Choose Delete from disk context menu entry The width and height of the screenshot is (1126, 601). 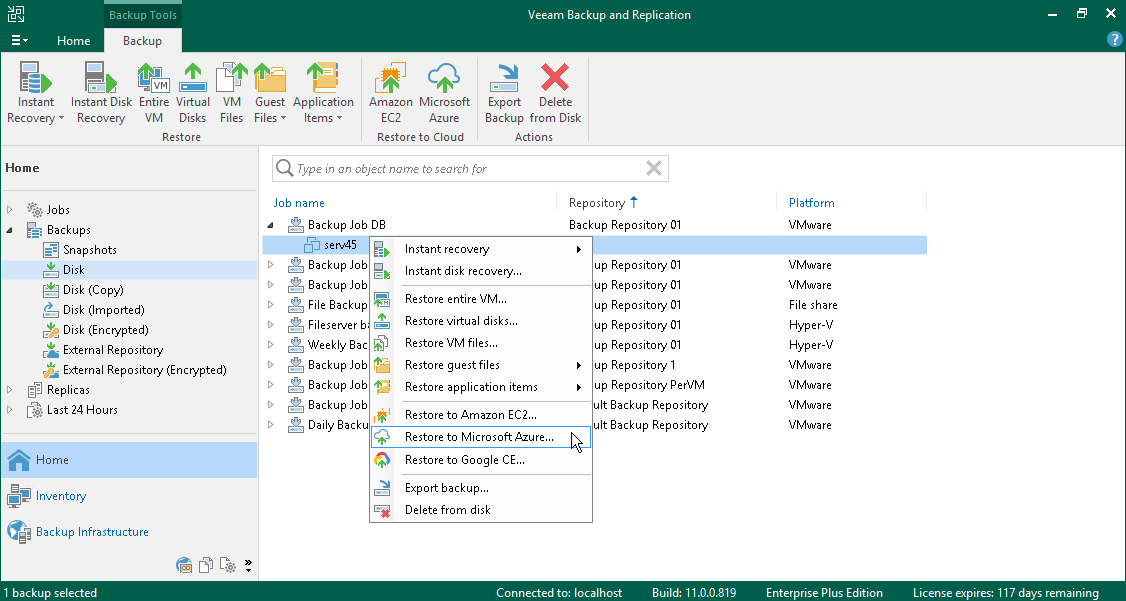(480, 510)
